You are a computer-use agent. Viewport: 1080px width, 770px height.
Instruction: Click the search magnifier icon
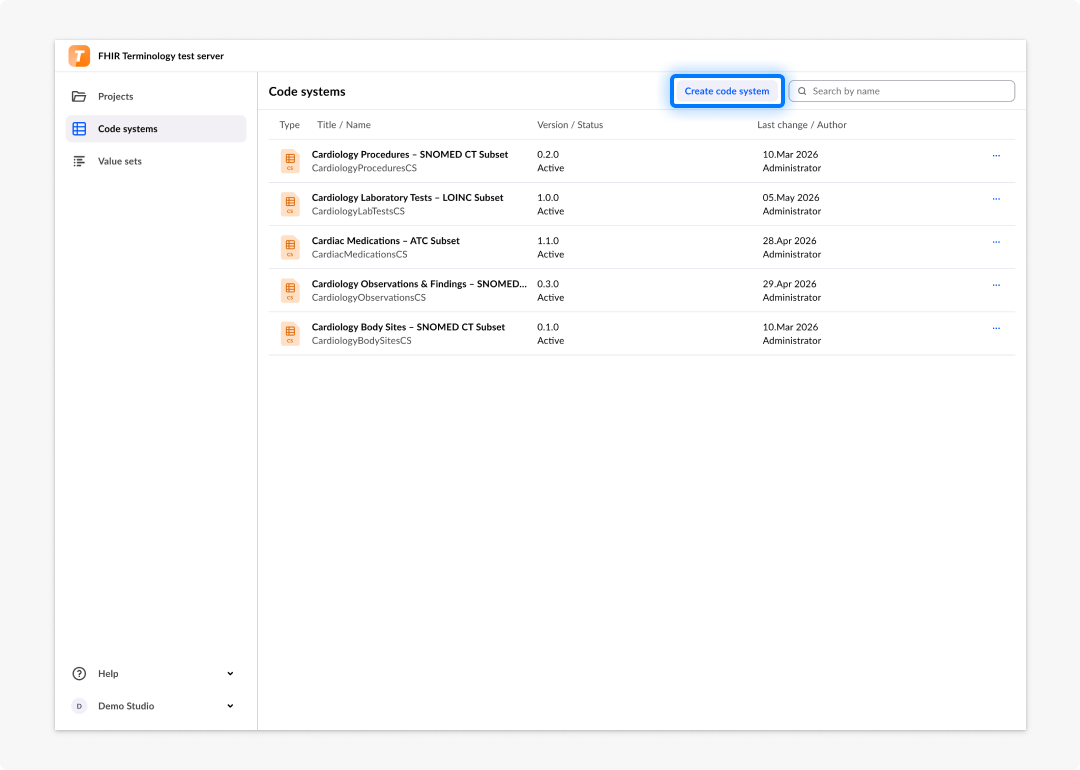coord(802,91)
